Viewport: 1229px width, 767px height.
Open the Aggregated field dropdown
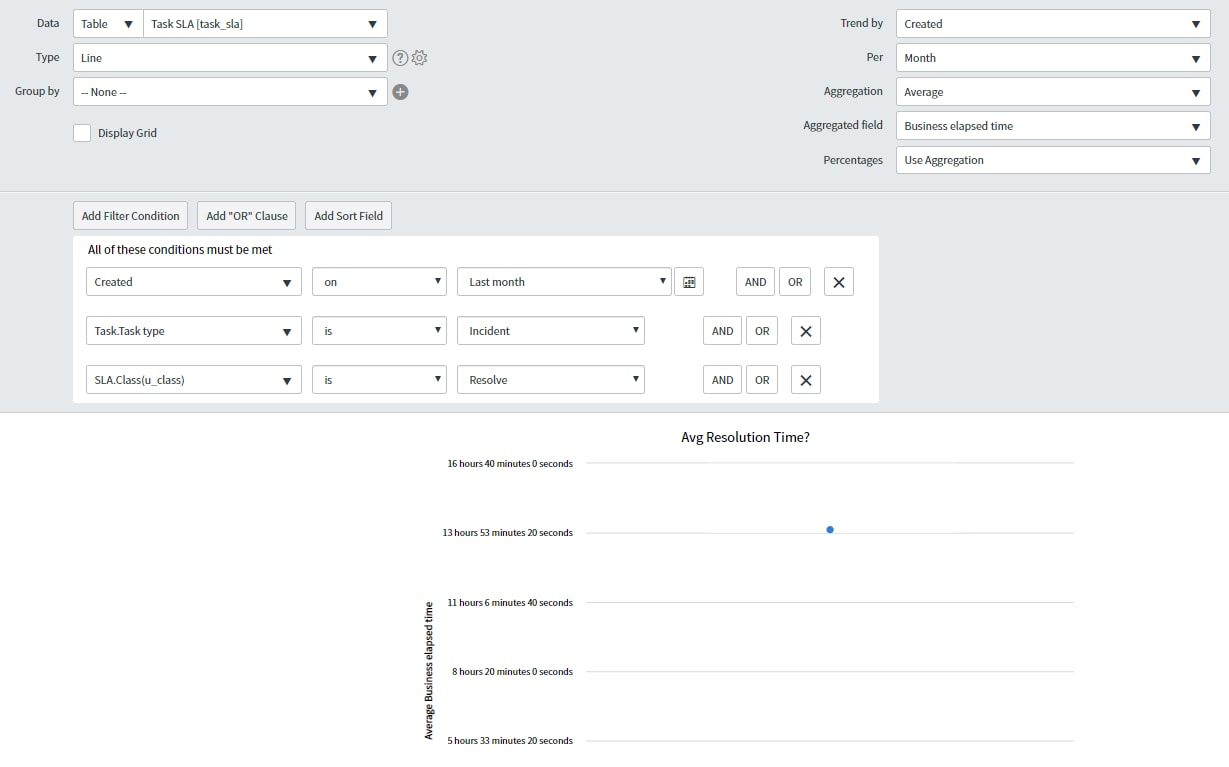point(1053,126)
